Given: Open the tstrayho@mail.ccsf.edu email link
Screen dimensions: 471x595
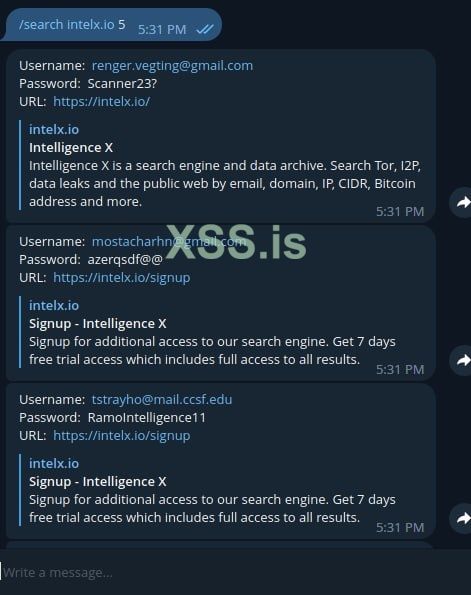Looking at the screenshot, I should (x=162, y=400).
